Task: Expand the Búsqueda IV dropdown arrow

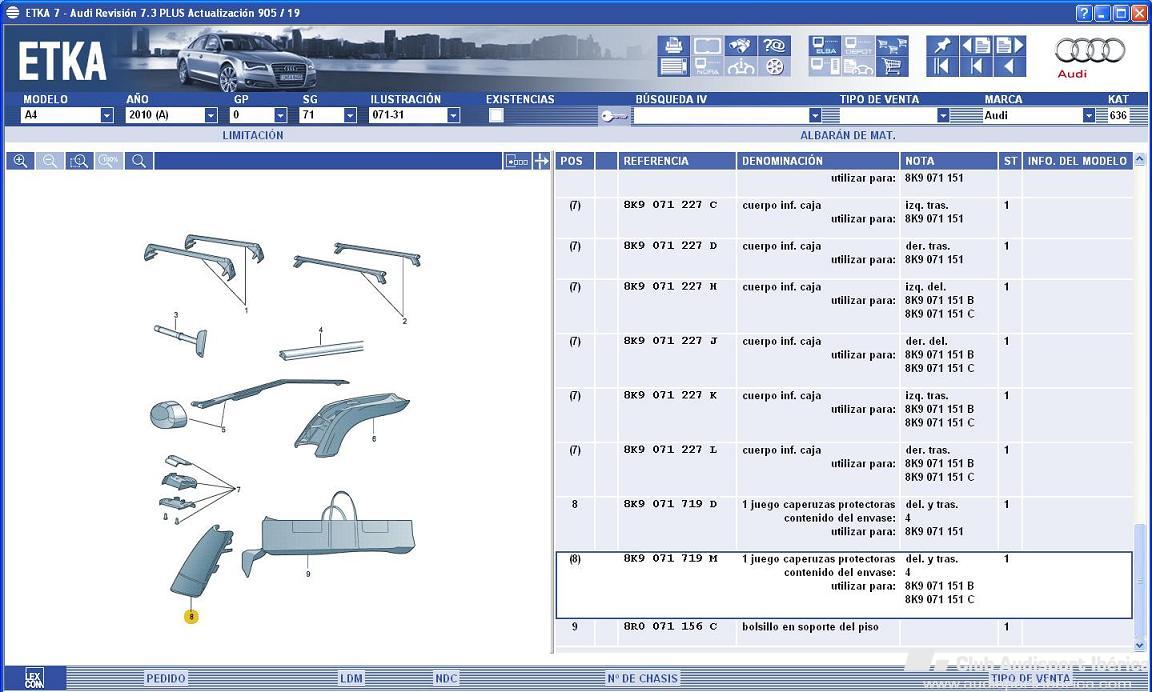Action: click(x=815, y=115)
